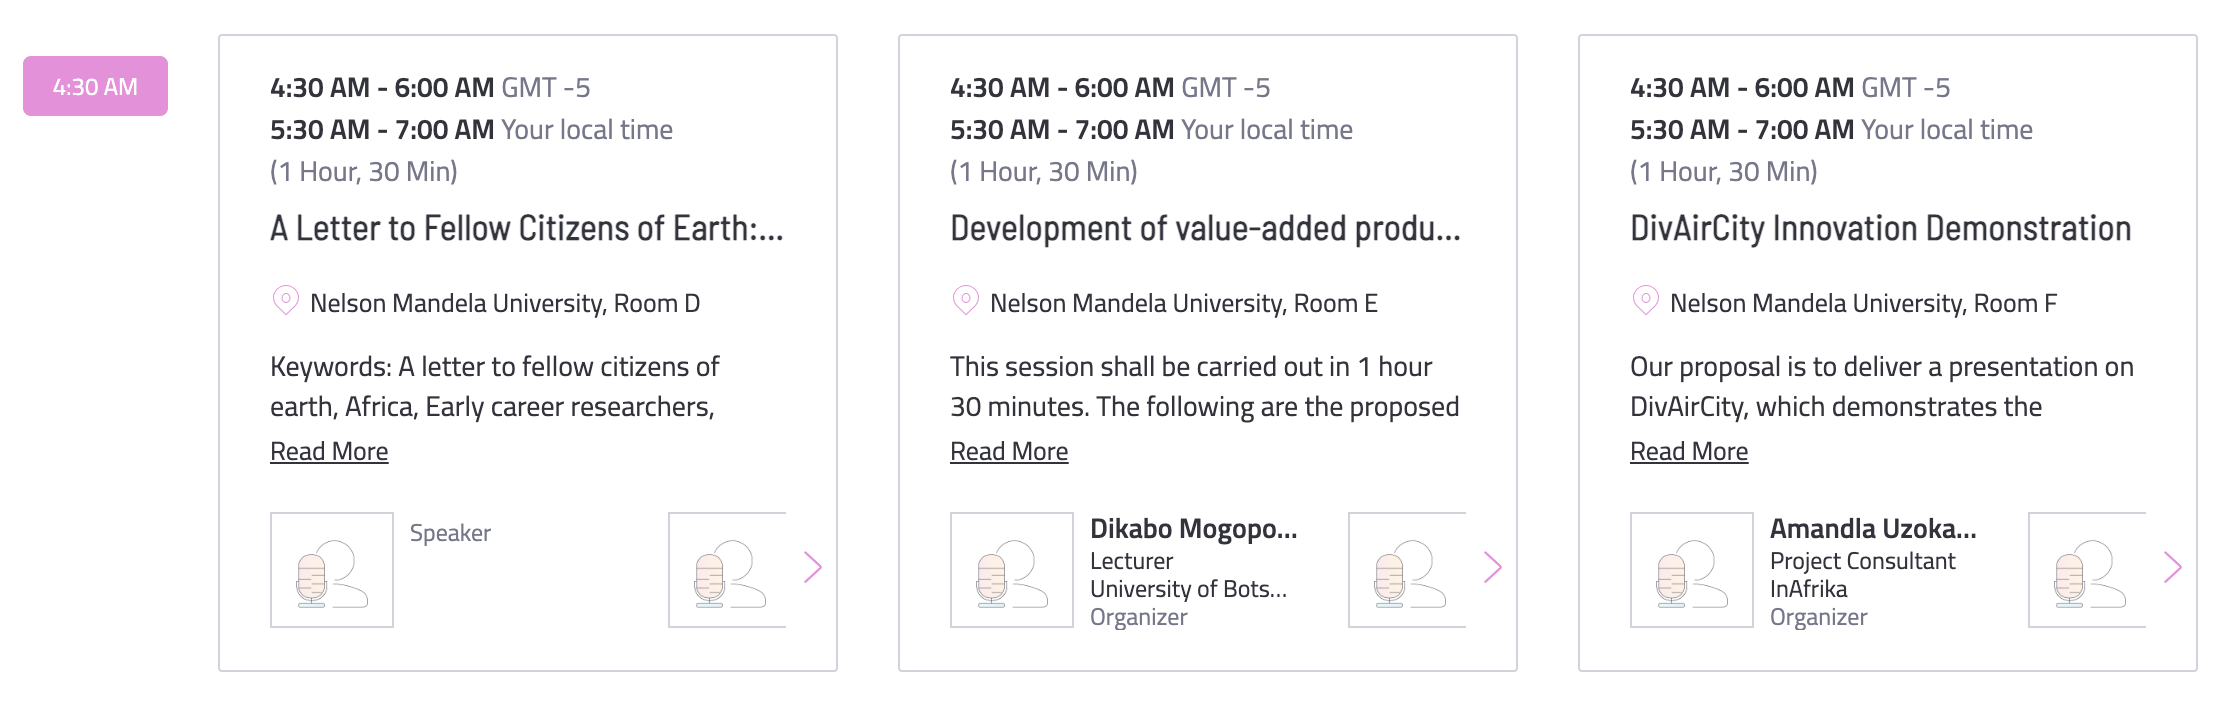Open Read More for DivAirCity session
This screenshot has width=2230, height=708.
pos(1689,451)
